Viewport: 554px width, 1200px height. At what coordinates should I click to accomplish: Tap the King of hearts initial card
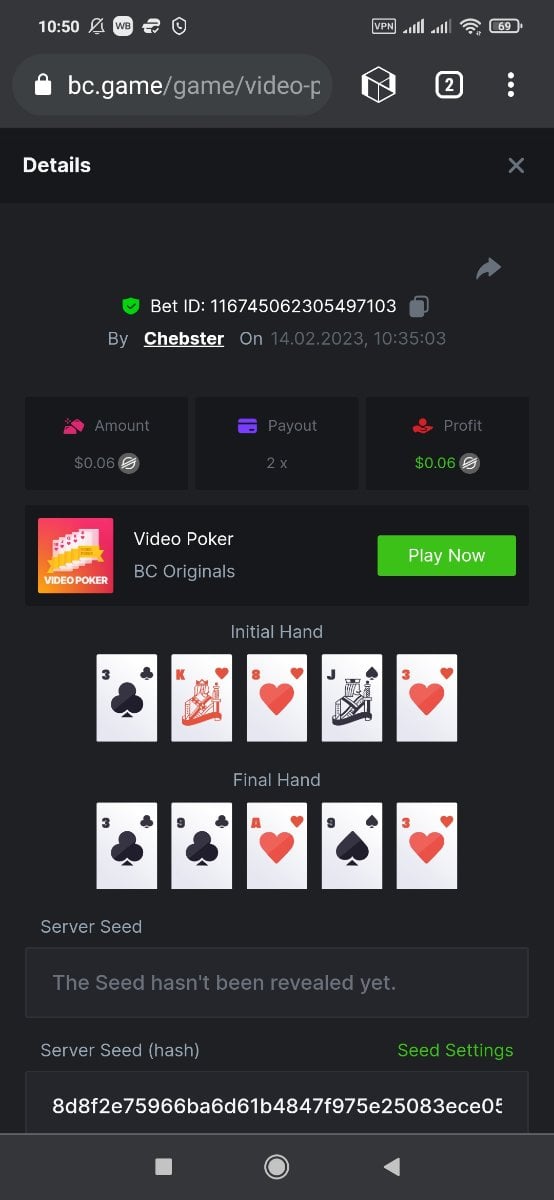coord(202,698)
